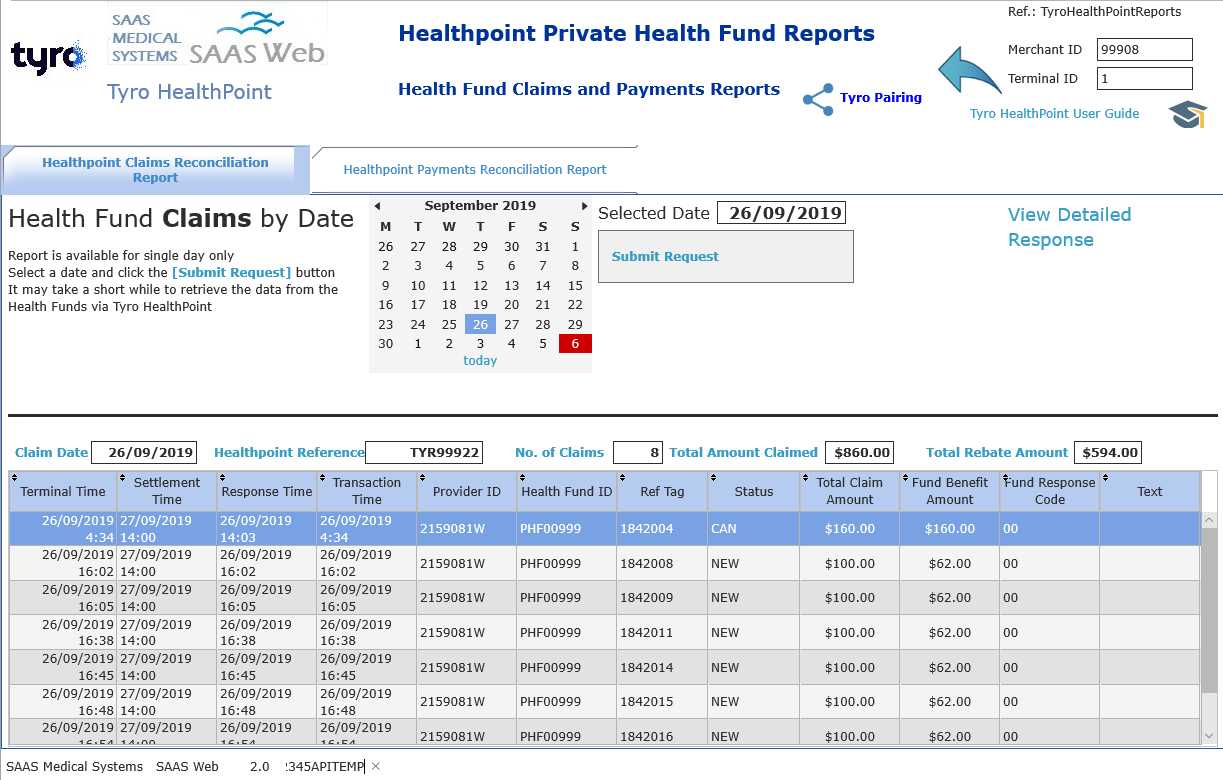1223x780 pixels.
Task: Click SAAS Medical Systems bottom bar label
Action: tap(75, 767)
